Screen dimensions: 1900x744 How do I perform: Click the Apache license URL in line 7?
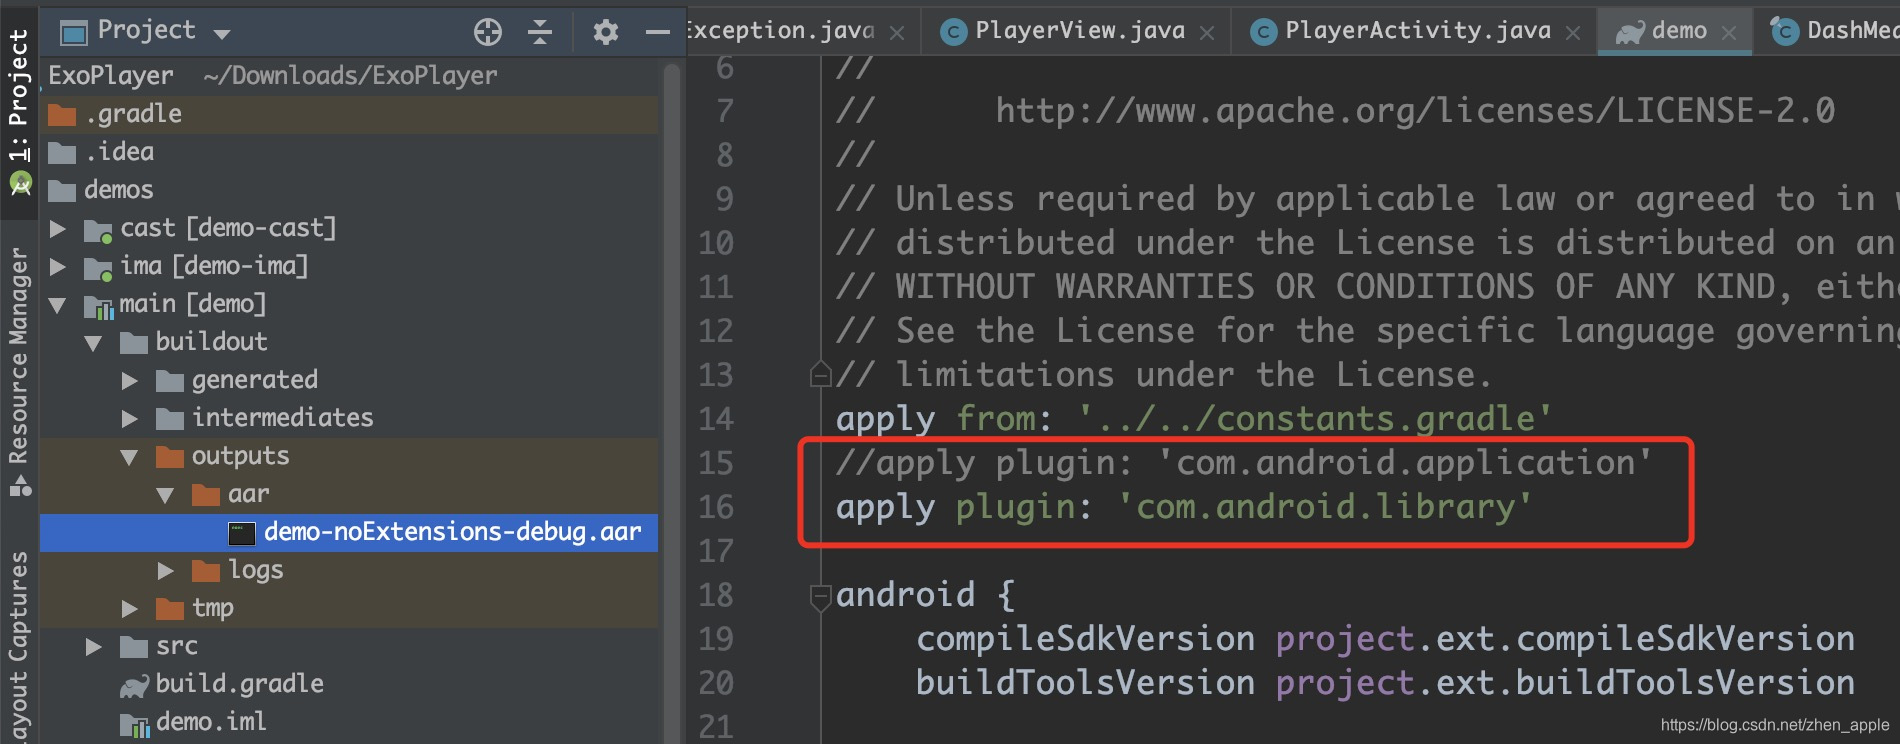click(x=1415, y=111)
